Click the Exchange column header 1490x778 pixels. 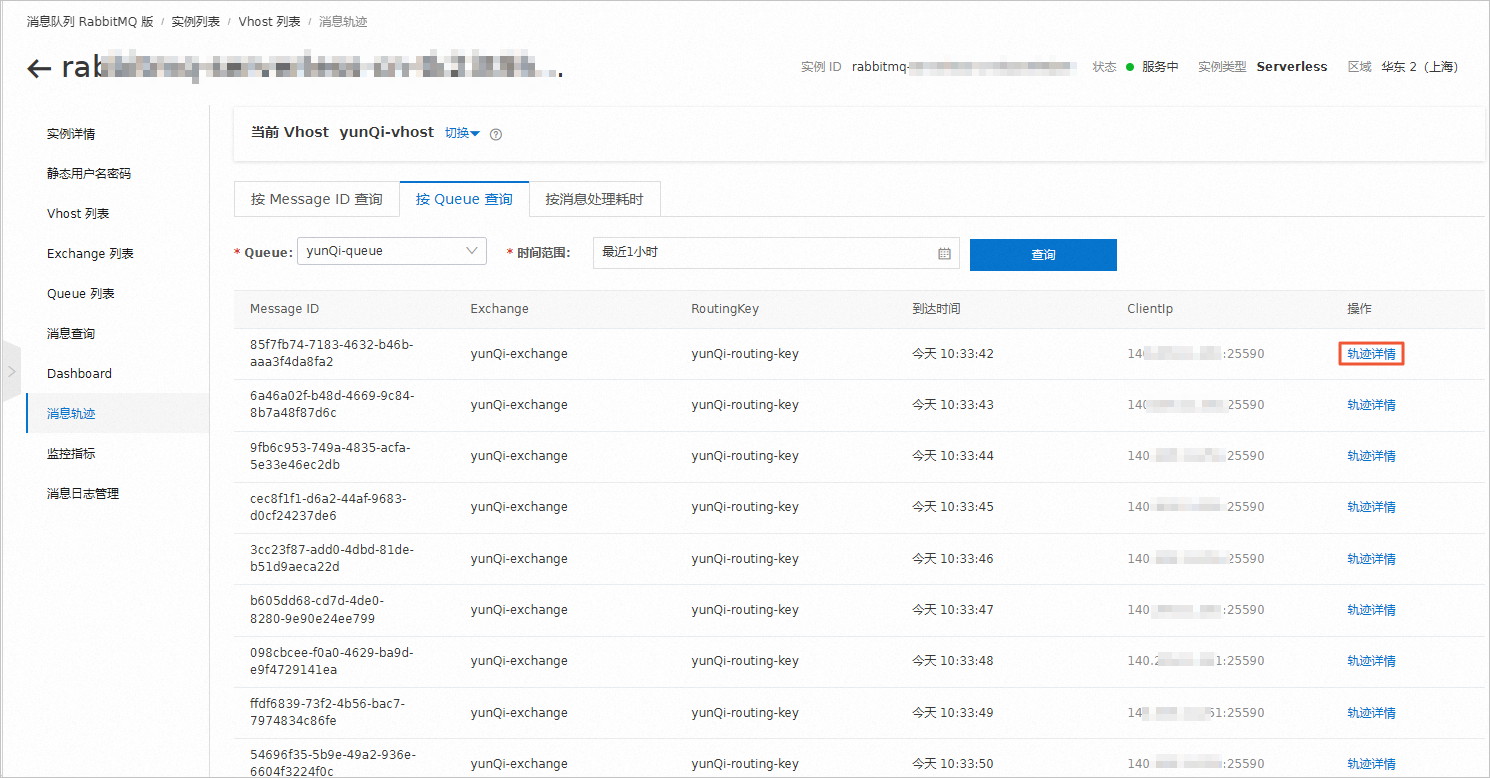[500, 309]
